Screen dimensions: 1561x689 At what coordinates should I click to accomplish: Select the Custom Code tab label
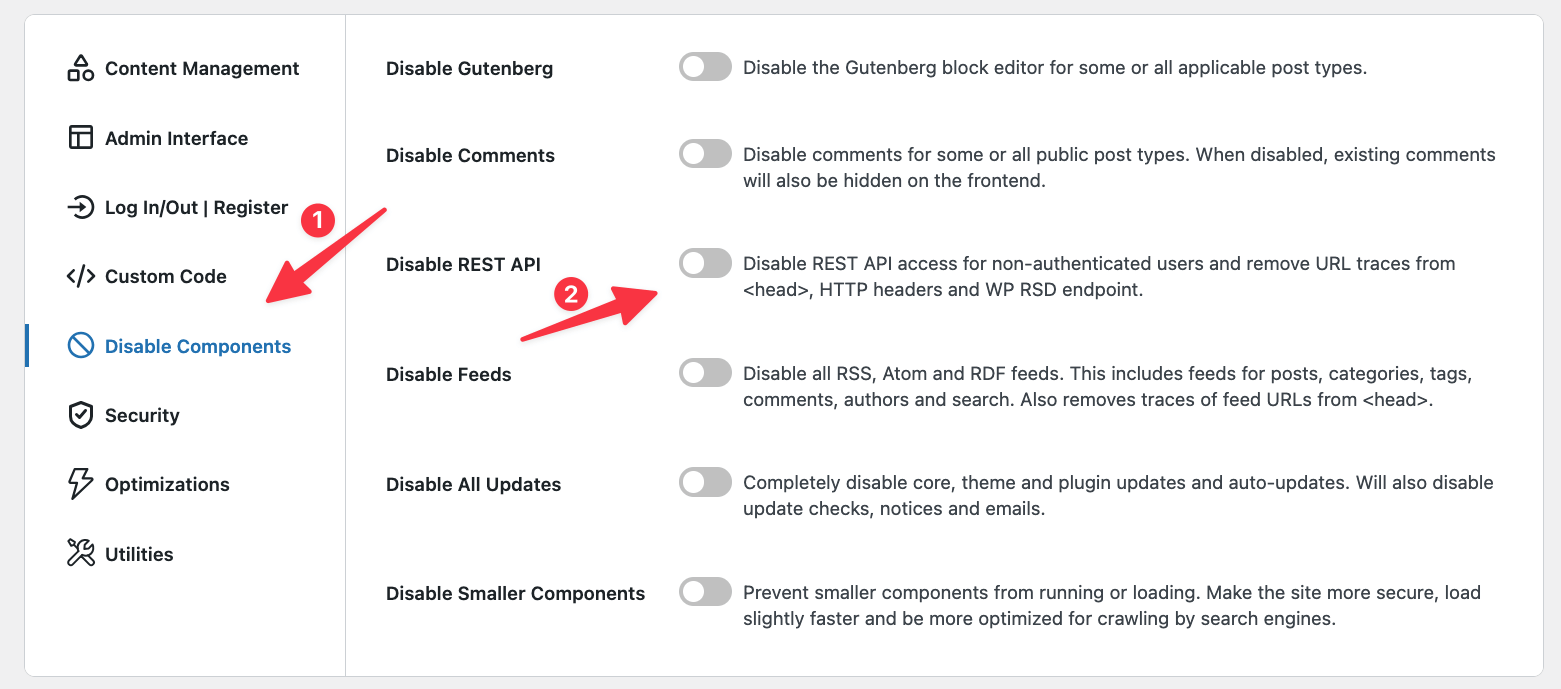(166, 276)
